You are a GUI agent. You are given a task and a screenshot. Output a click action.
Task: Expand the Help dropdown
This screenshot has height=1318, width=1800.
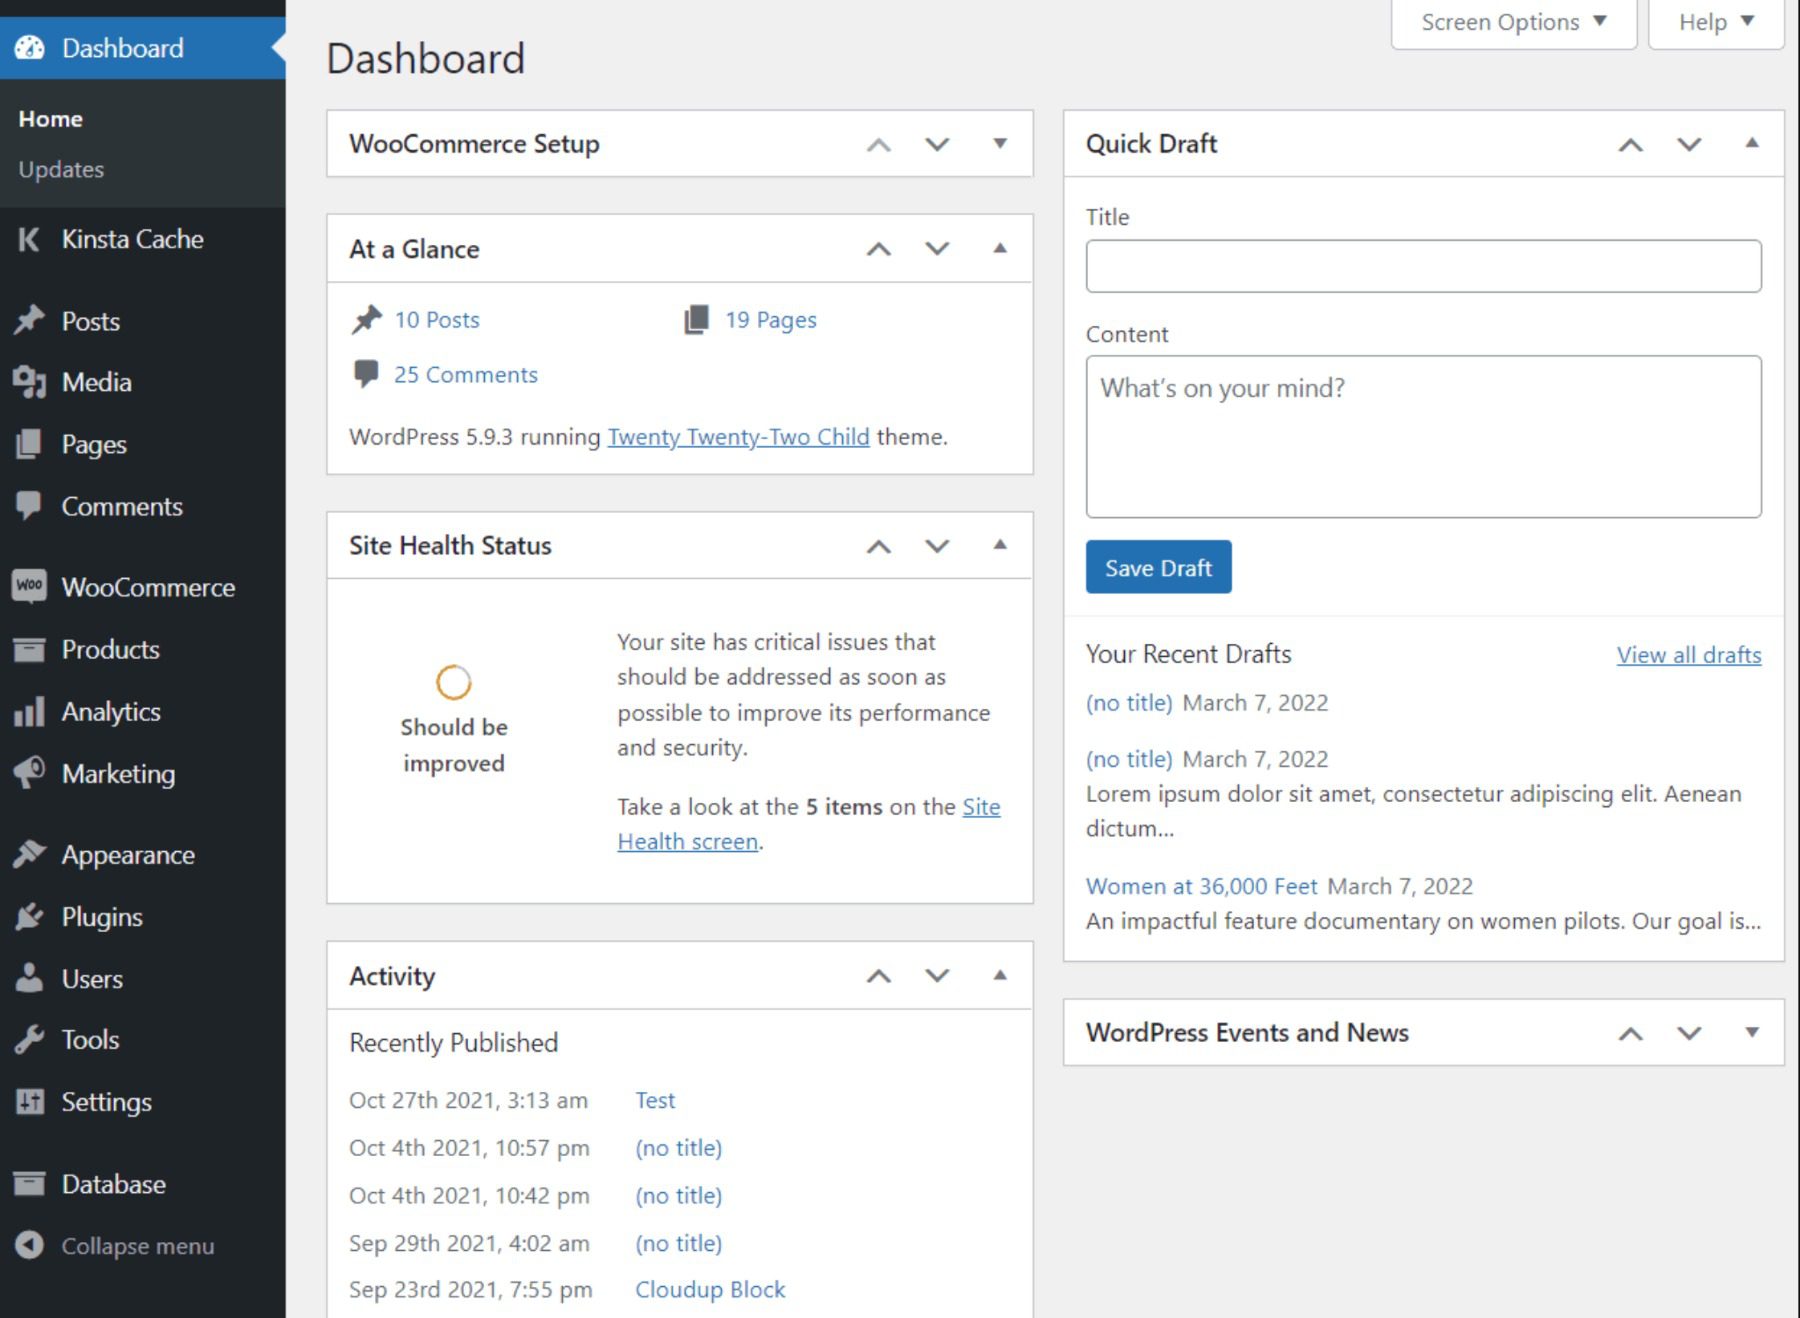coord(1714,22)
